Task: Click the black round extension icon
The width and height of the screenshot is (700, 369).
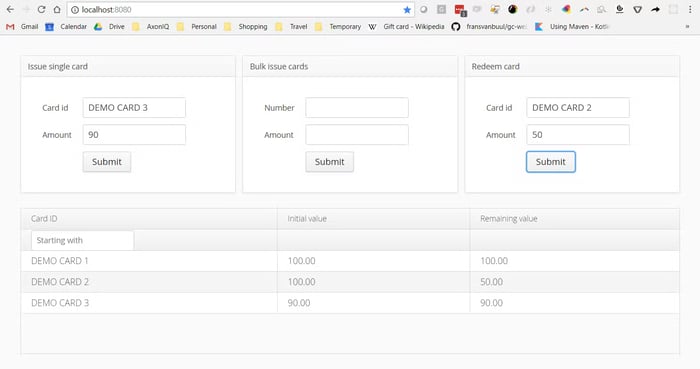Action: click(x=512, y=9)
